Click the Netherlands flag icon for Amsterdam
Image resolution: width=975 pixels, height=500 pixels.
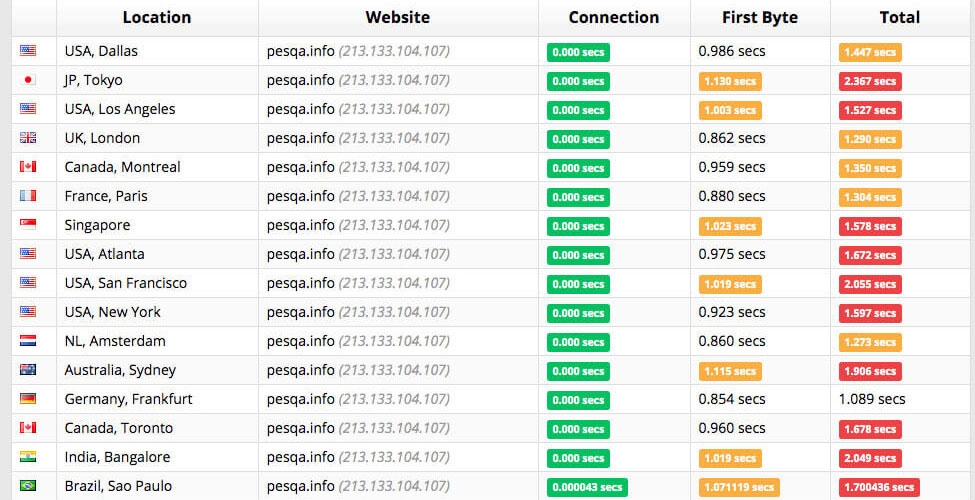[x=27, y=341]
